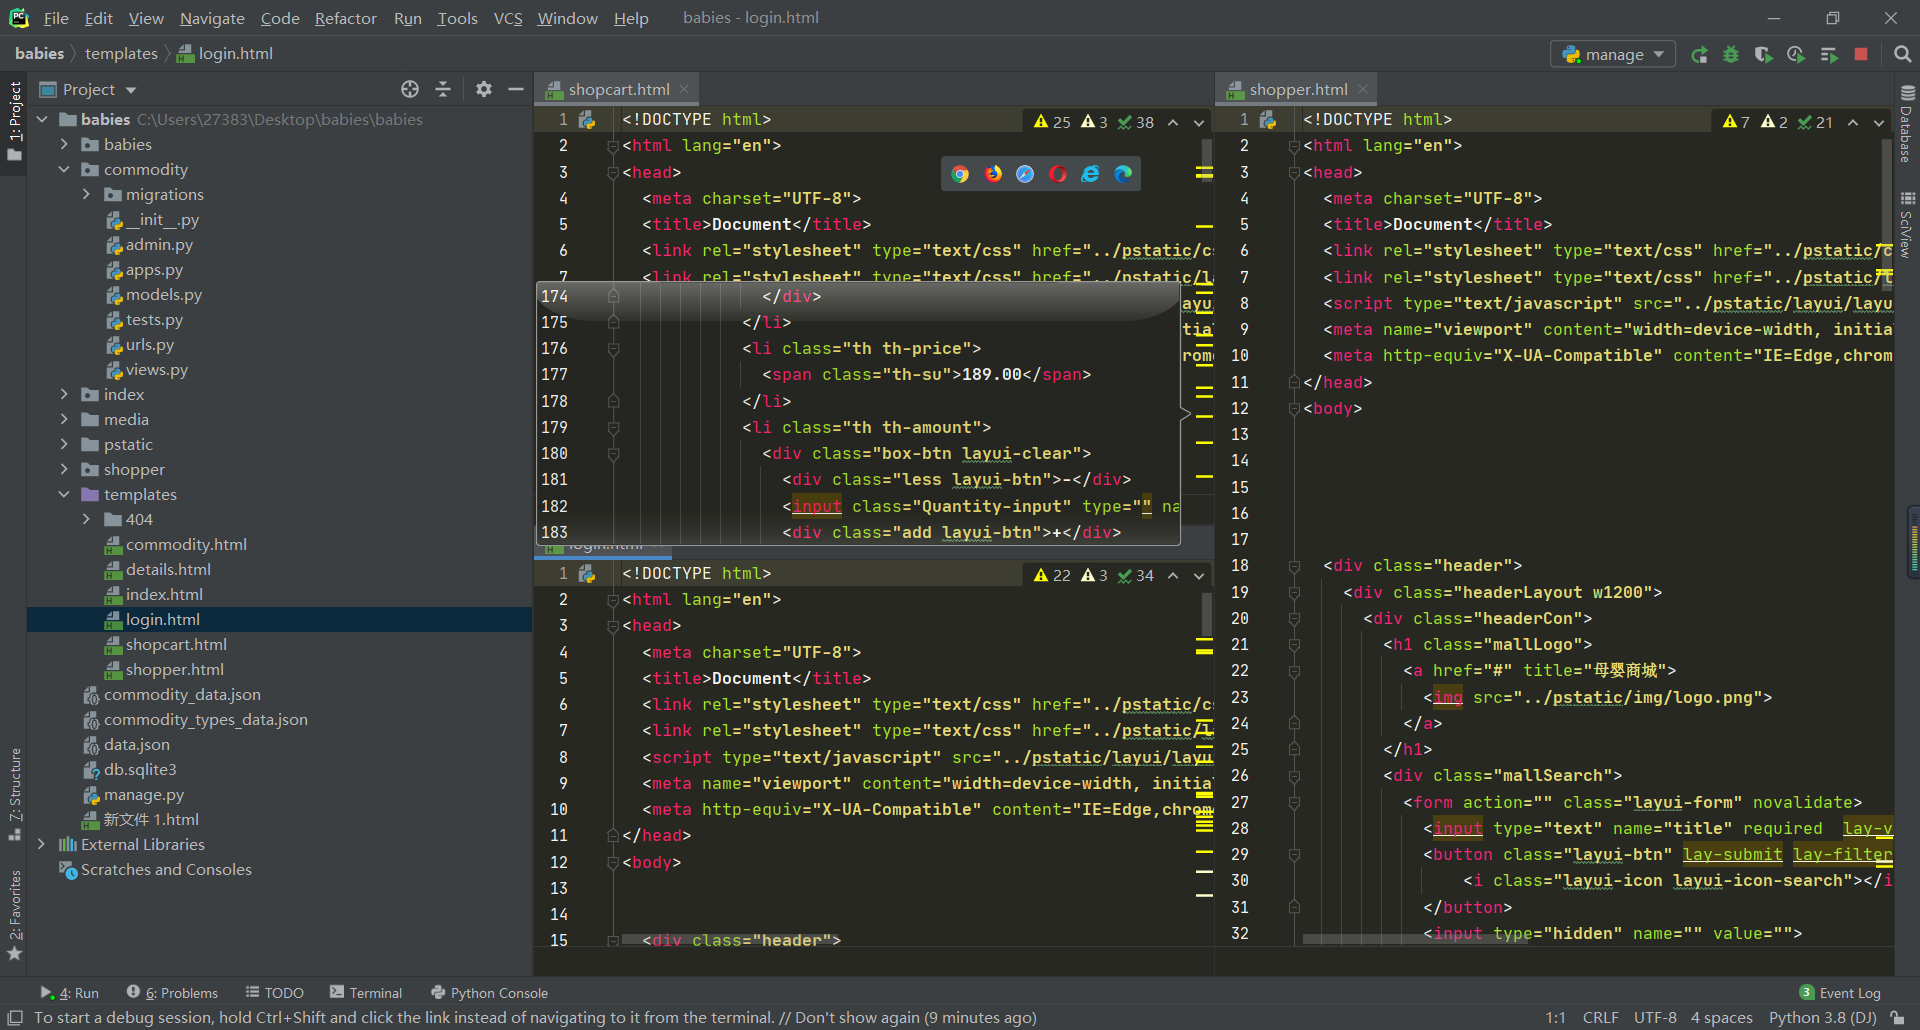
Task: Select opened file locate icon
Action: point(410,89)
